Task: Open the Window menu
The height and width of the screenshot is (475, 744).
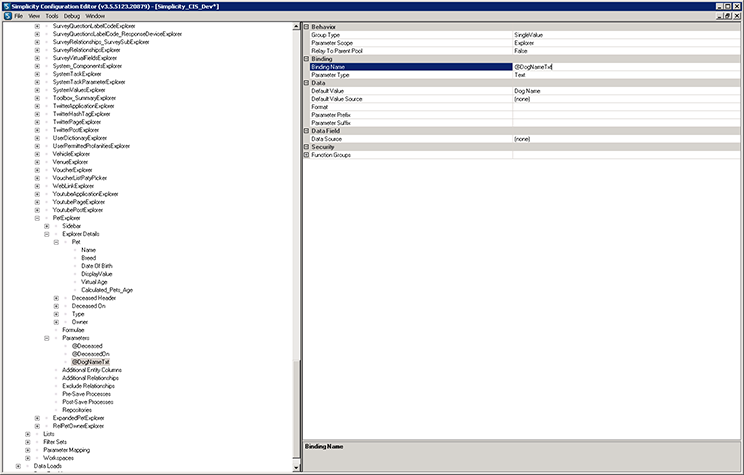Action: 95,16
